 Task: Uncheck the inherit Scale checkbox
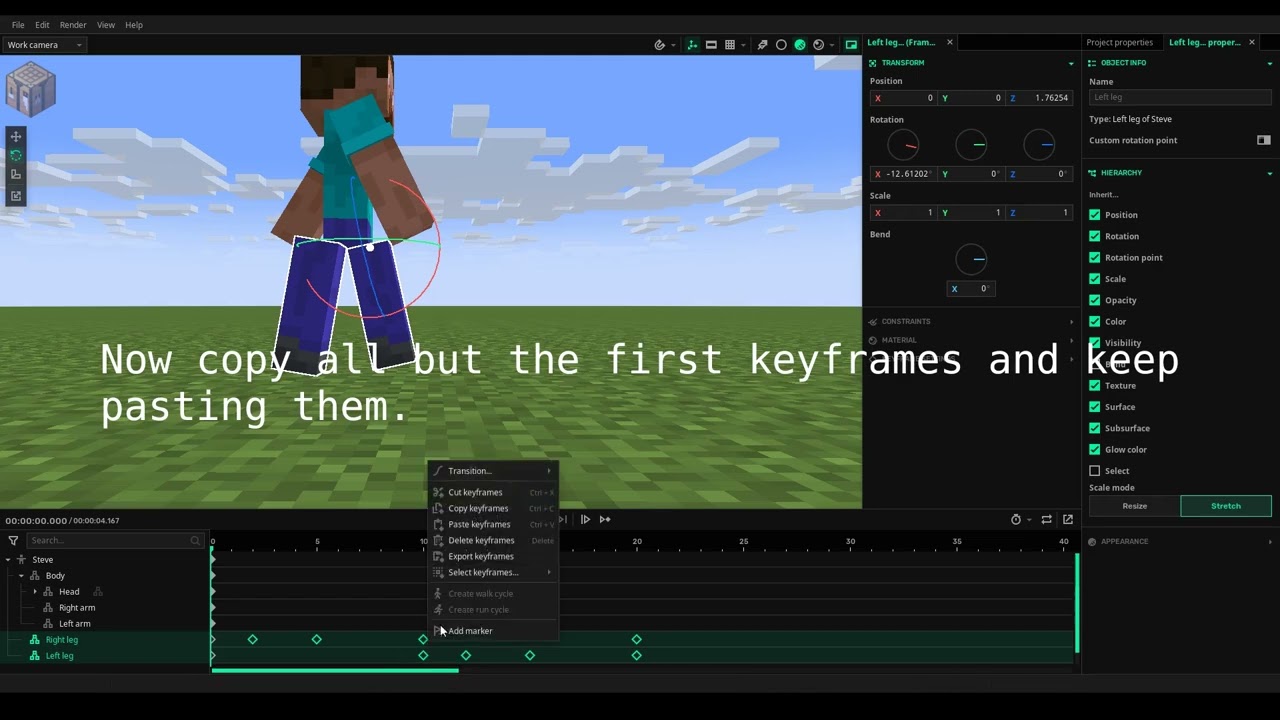pos(1094,279)
